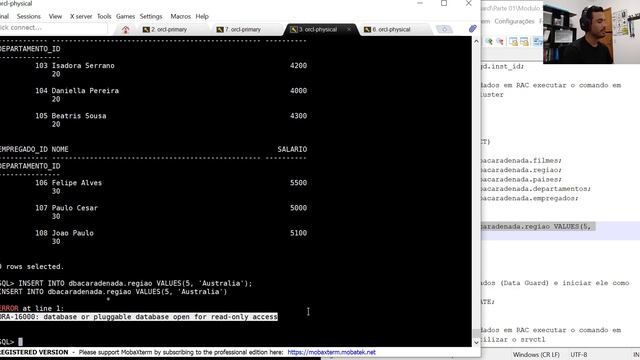The height and width of the screenshot is (360, 640).
Task: Maximize the MobaXterm window
Action: [x=444, y=3]
